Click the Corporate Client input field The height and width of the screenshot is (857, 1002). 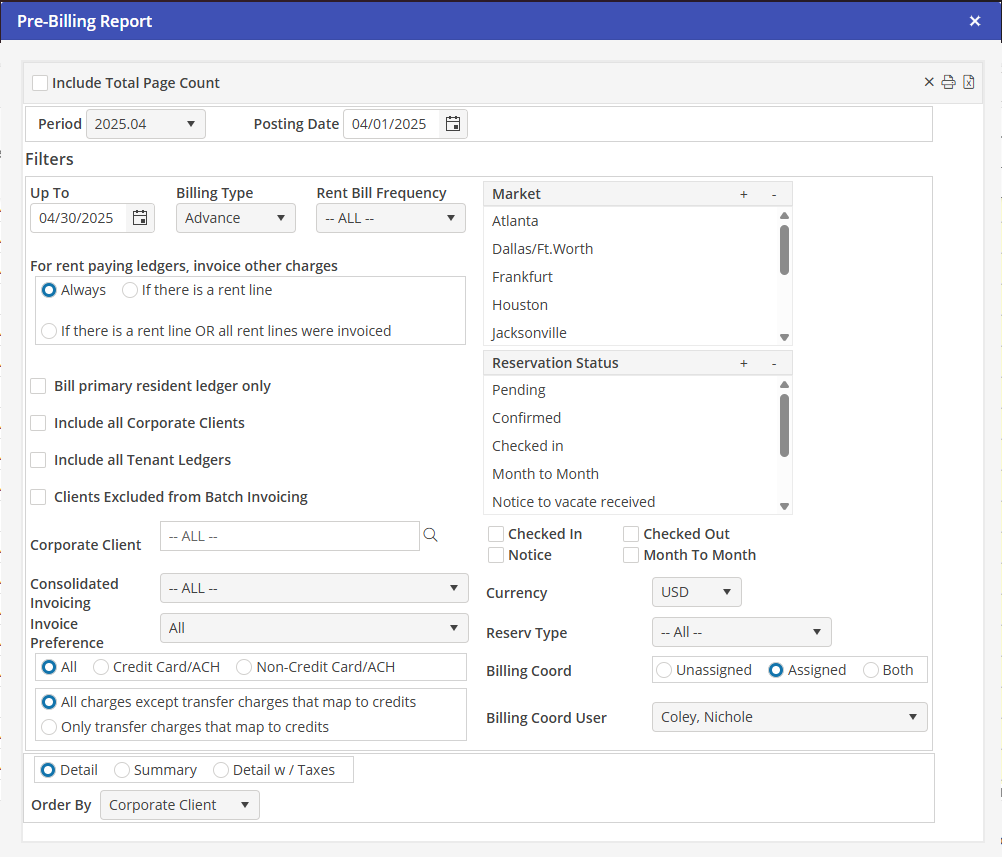[x=289, y=536]
